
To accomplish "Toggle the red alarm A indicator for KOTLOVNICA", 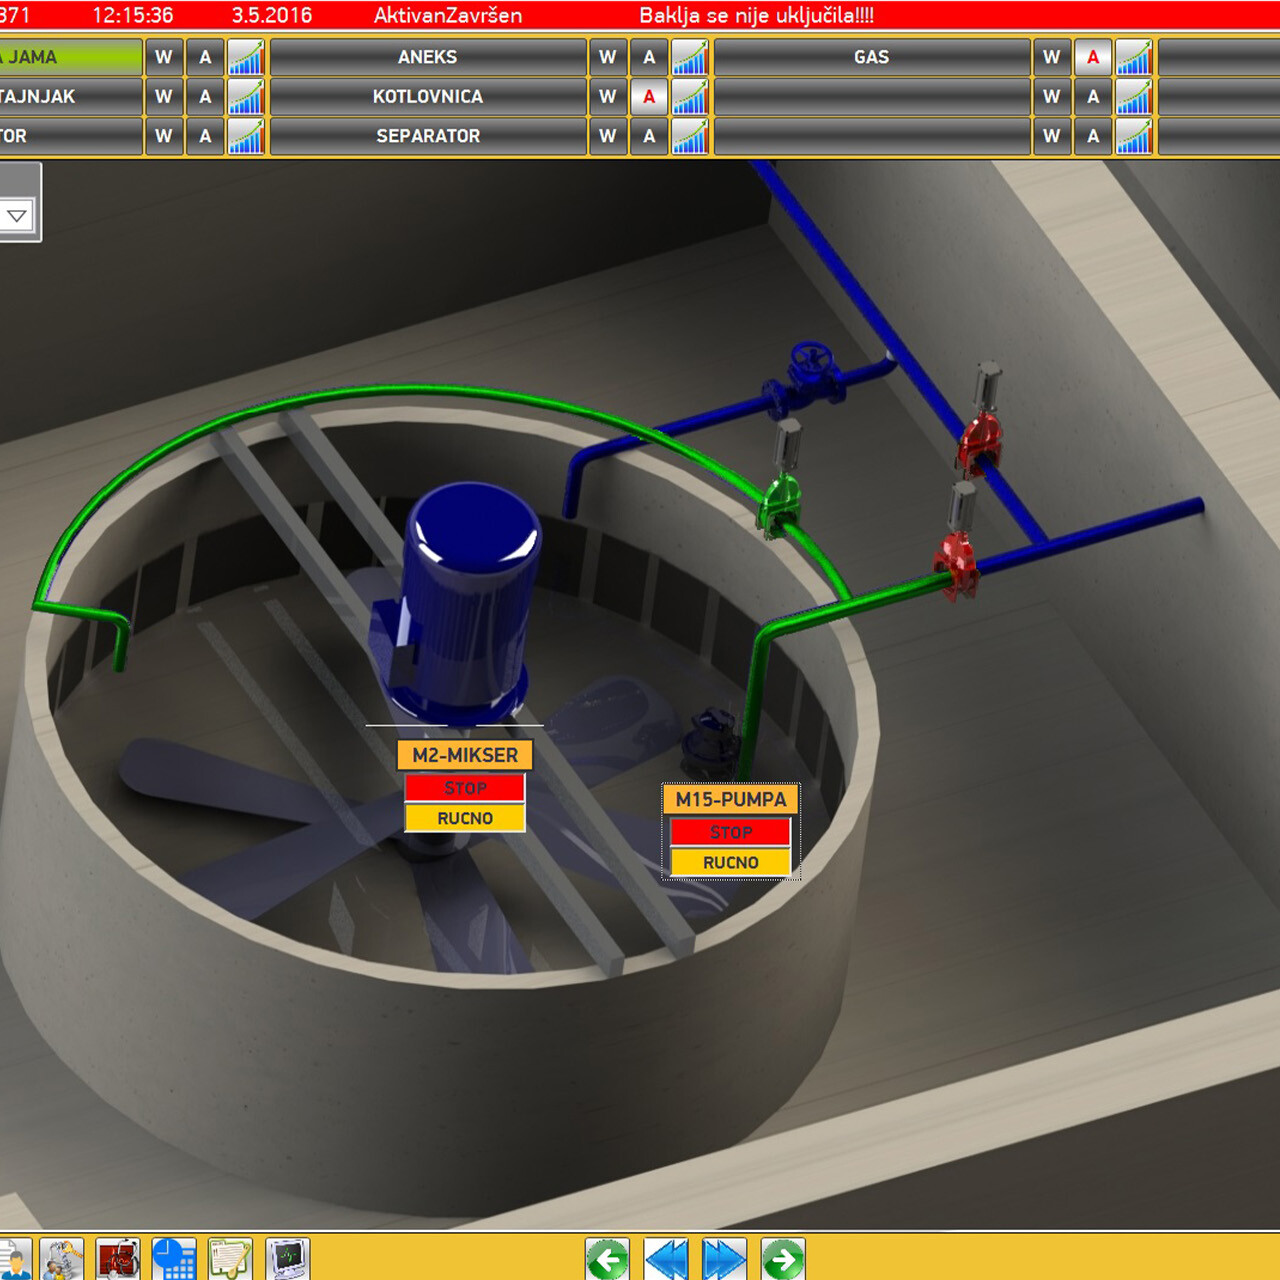I will coord(649,97).
